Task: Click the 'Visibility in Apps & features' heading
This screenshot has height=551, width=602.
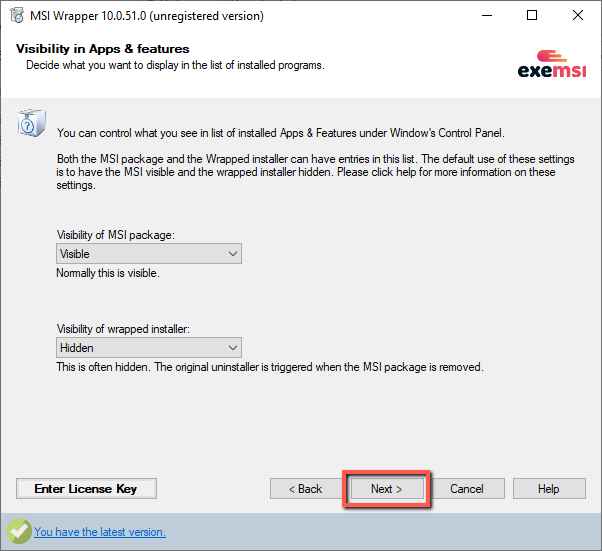Action: pyautogui.click(x=103, y=49)
